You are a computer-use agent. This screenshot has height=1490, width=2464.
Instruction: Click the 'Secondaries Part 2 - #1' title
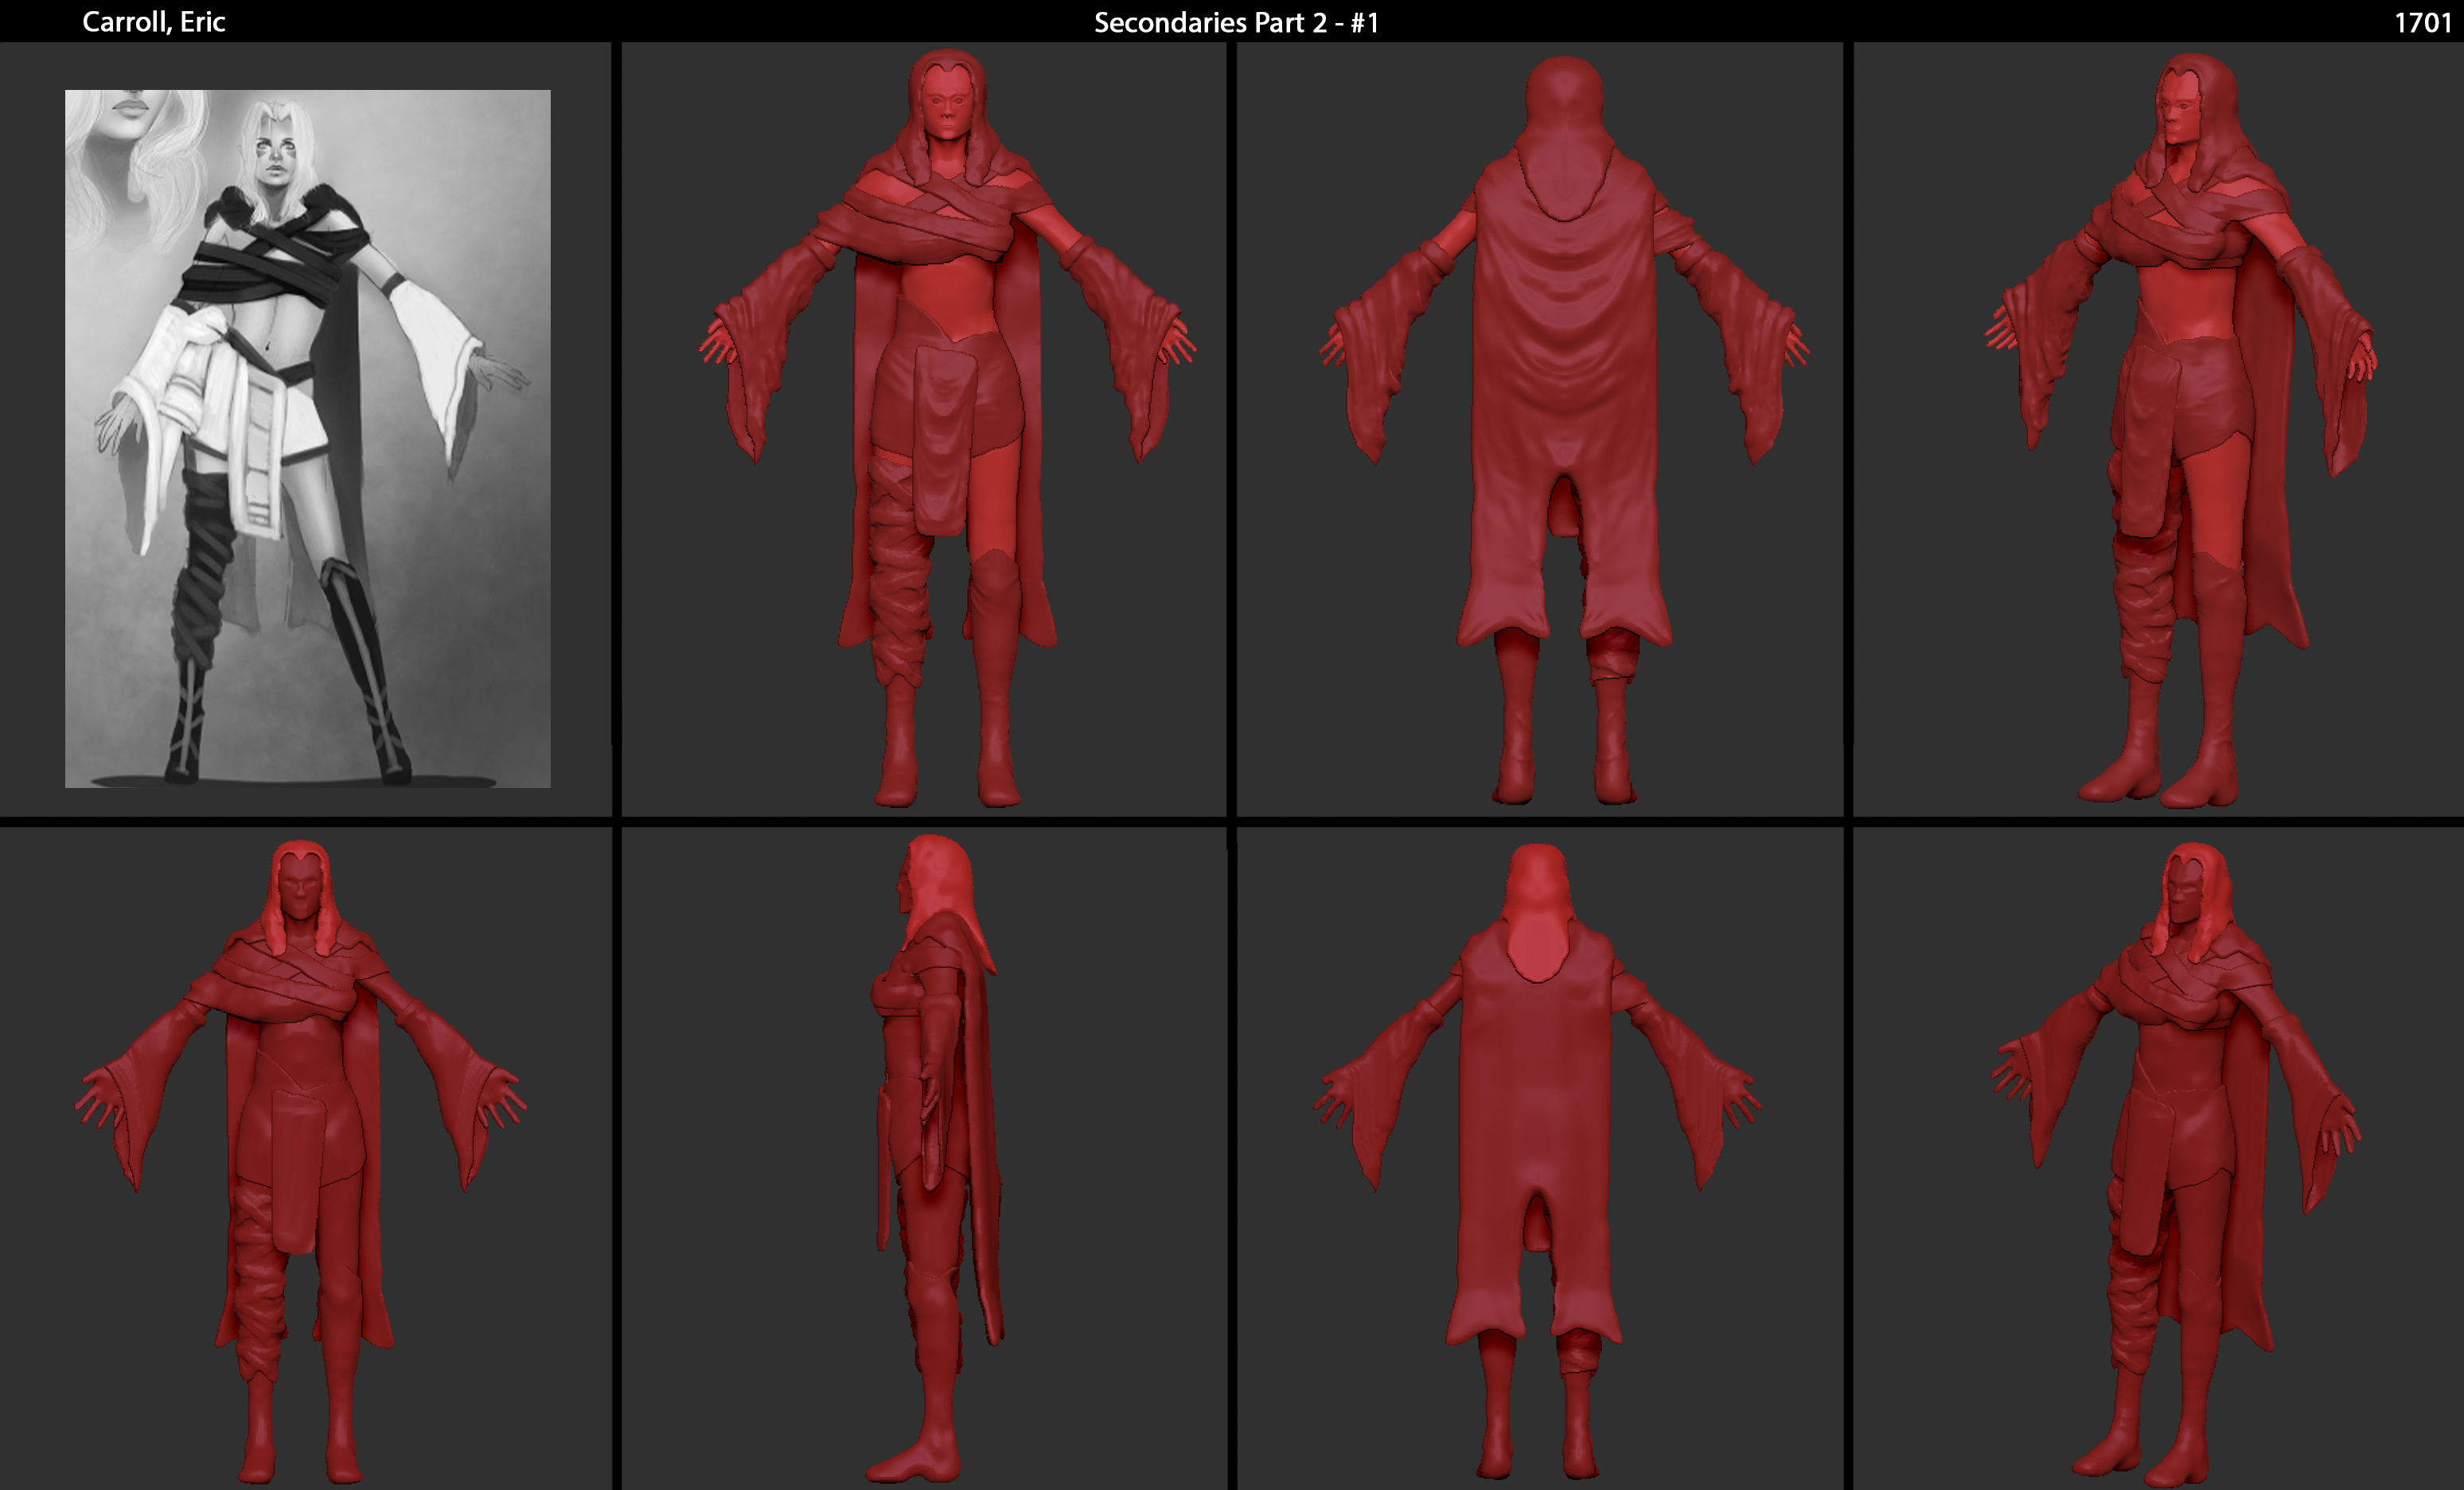pos(1236,22)
